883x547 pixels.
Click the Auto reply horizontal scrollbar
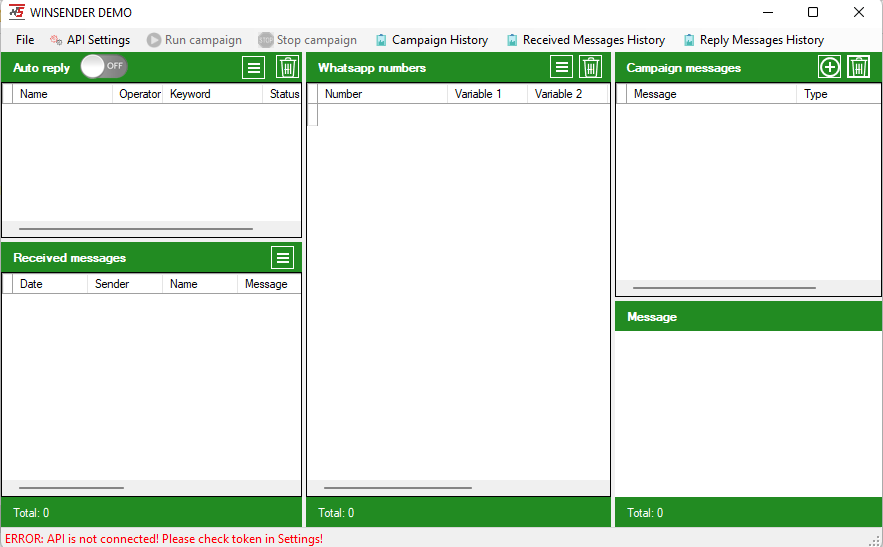coord(136,229)
